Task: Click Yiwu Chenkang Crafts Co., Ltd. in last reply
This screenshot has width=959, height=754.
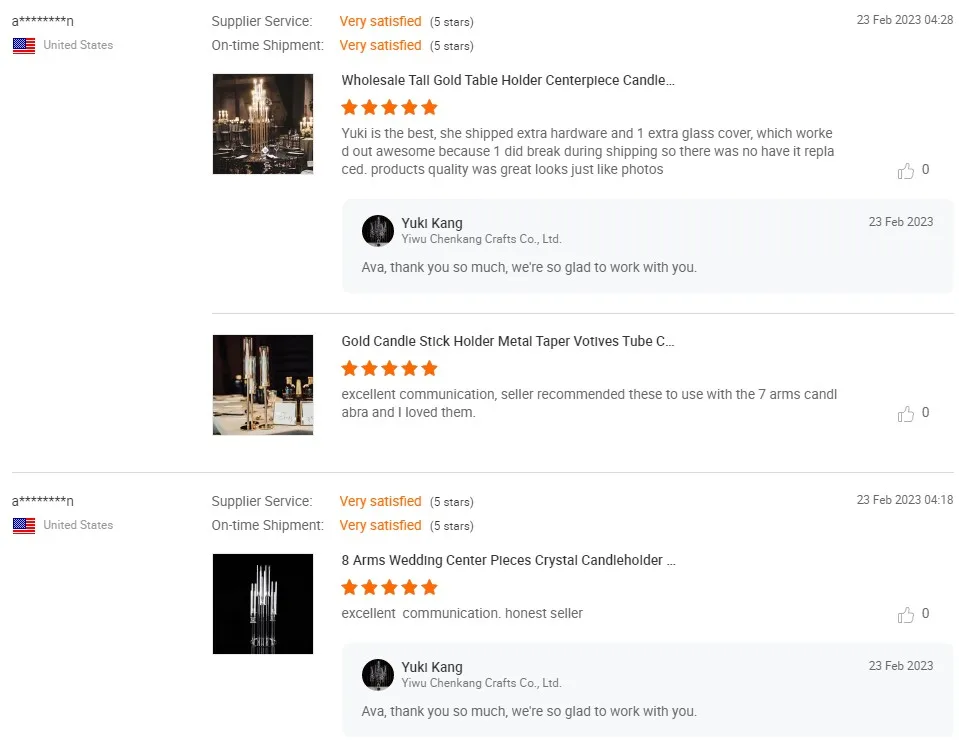Action: (481, 683)
